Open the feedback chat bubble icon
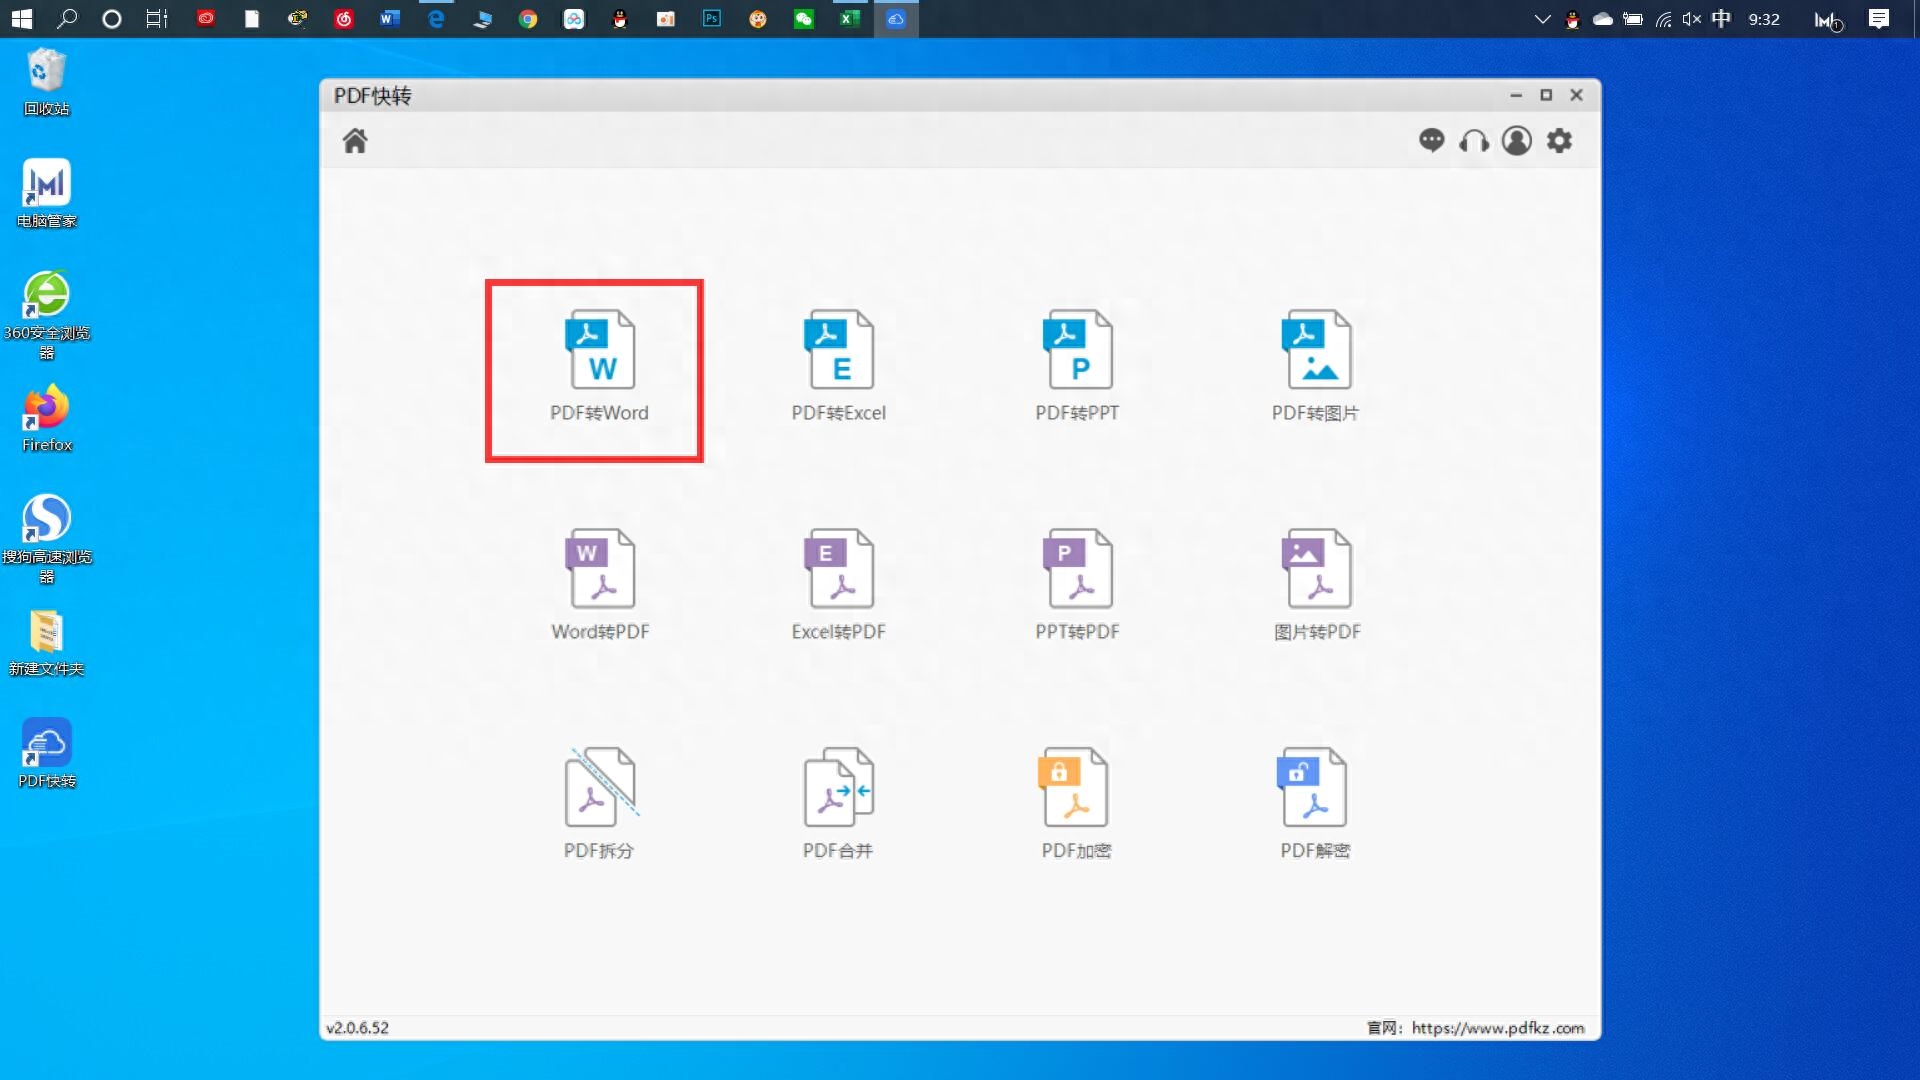This screenshot has width=1920, height=1080. (1432, 141)
